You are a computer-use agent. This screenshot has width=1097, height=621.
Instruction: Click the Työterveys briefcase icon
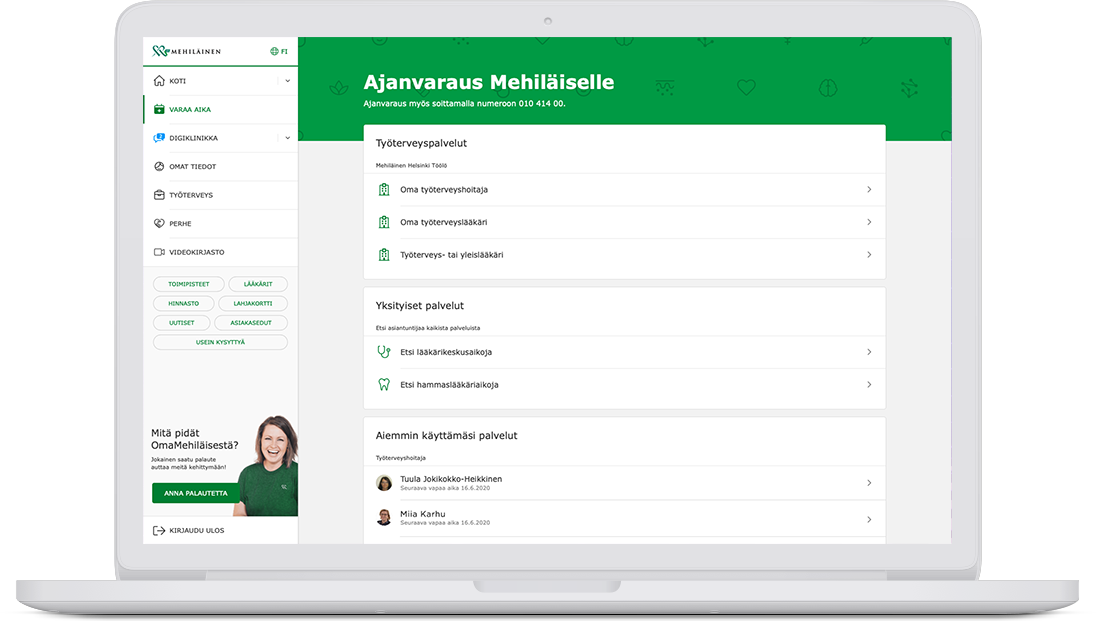point(159,195)
